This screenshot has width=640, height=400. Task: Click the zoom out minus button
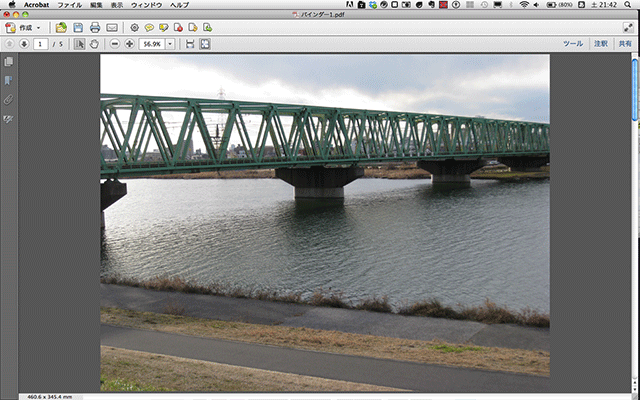(115, 44)
